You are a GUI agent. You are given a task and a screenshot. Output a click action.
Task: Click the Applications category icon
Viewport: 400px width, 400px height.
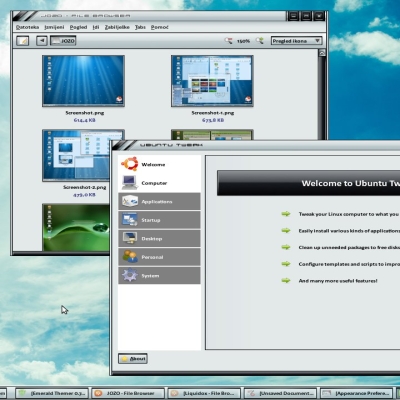tap(130, 201)
